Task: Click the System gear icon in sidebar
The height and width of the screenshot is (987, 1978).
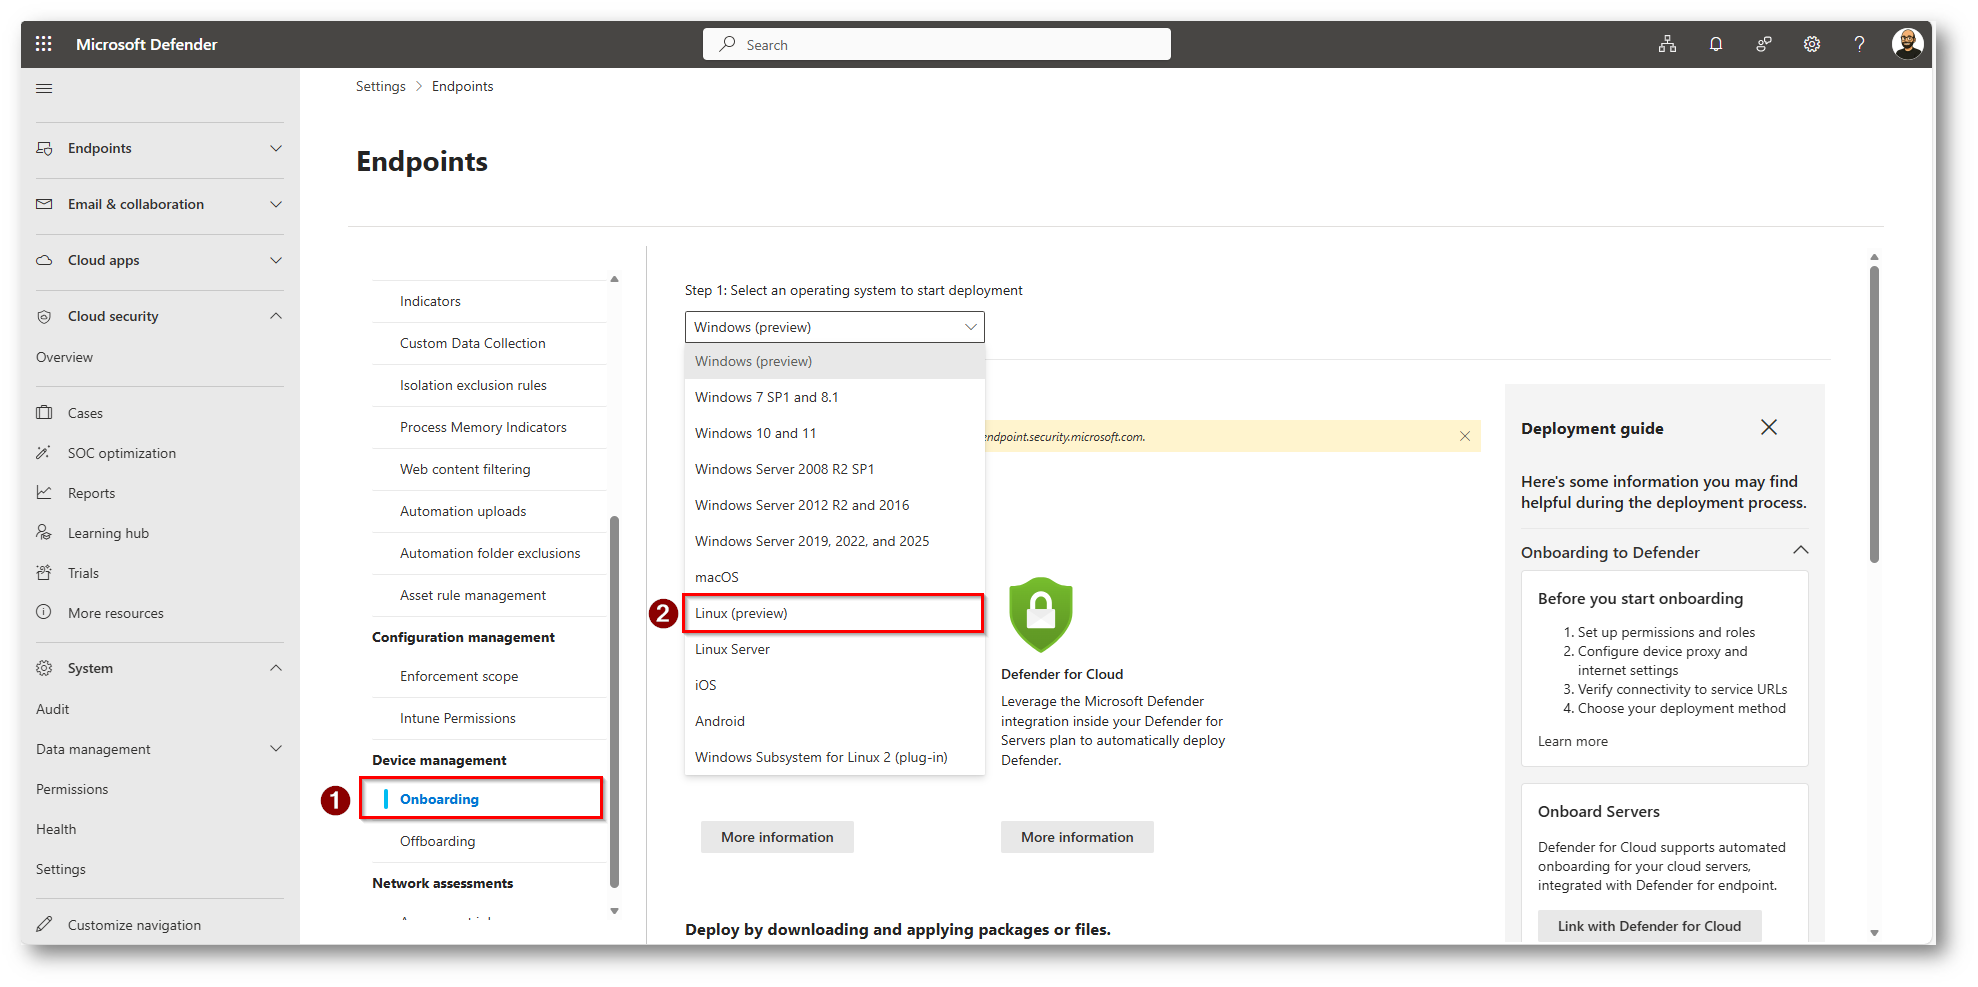Action: click(x=44, y=668)
